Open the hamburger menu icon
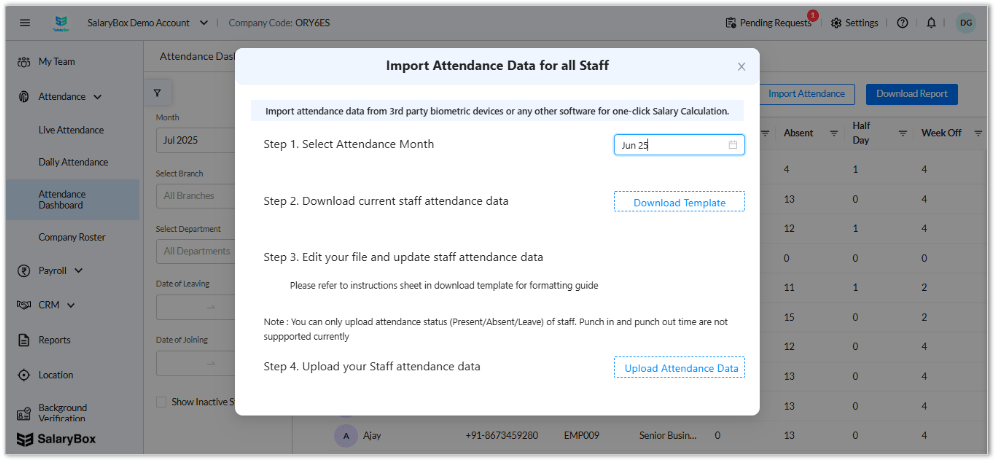 (25, 23)
